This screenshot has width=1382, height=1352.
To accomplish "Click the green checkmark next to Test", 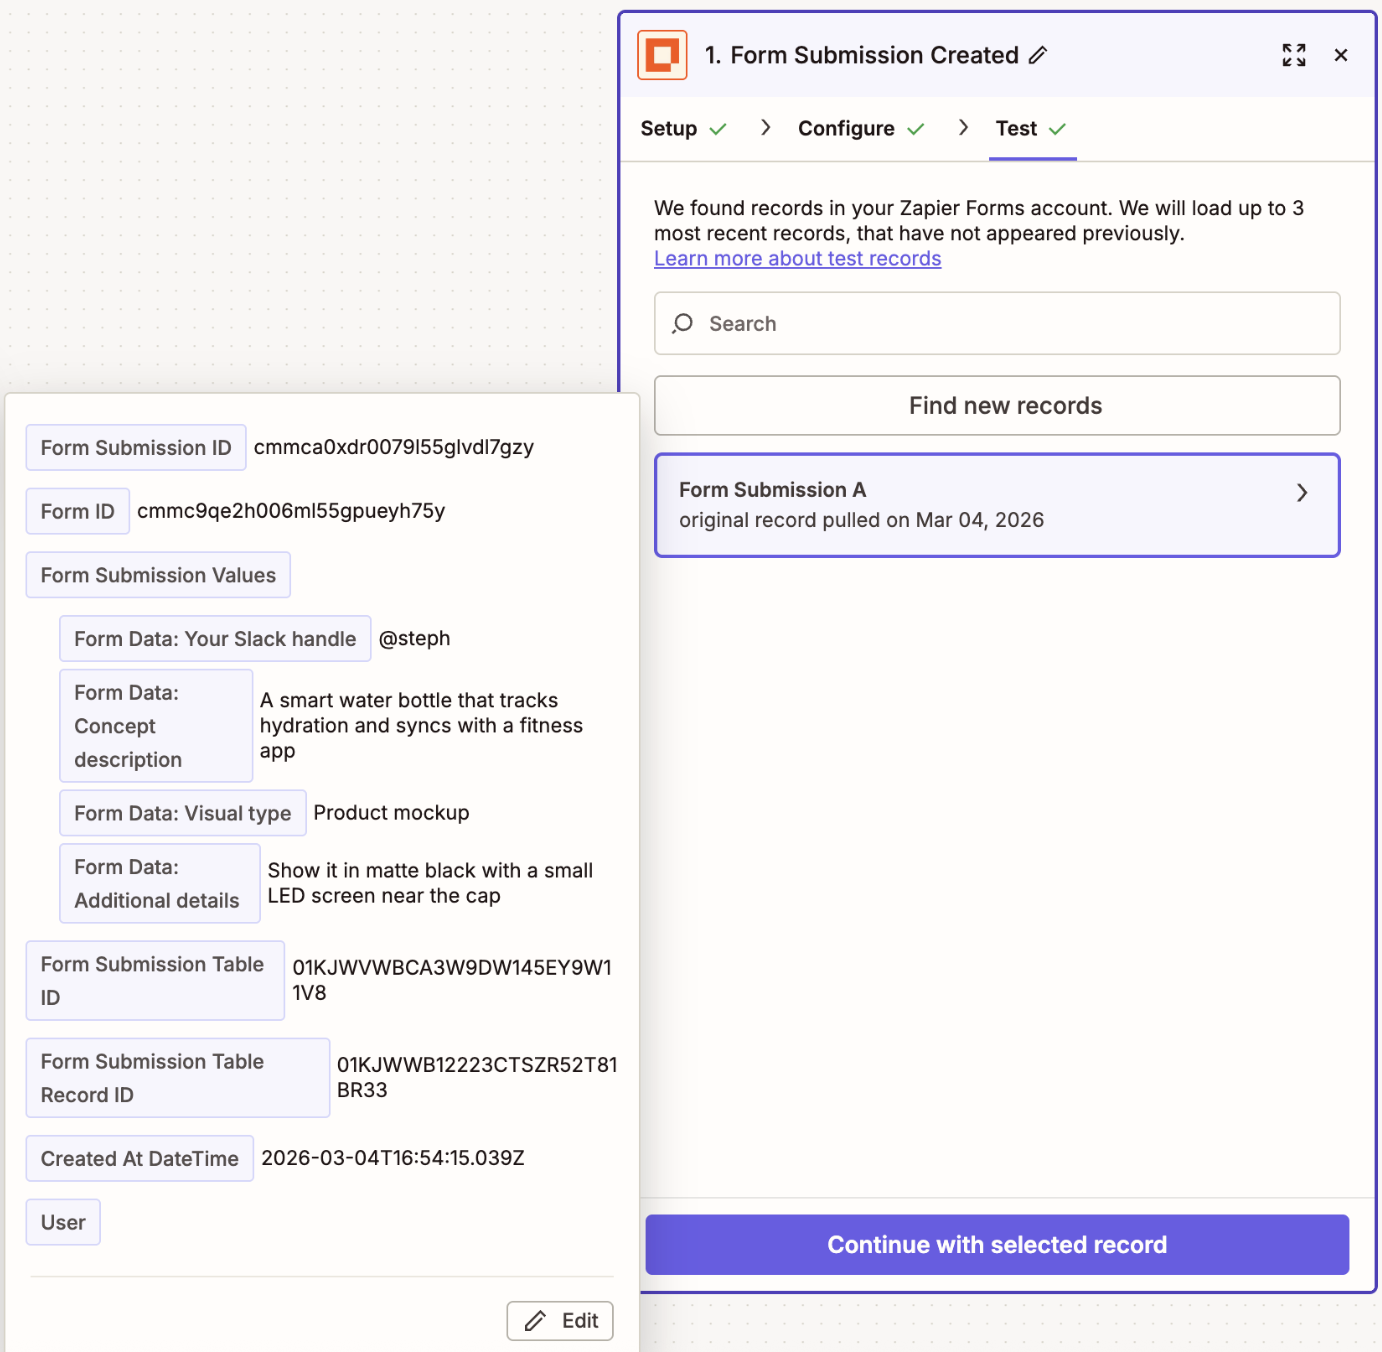I will (1059, 128).
